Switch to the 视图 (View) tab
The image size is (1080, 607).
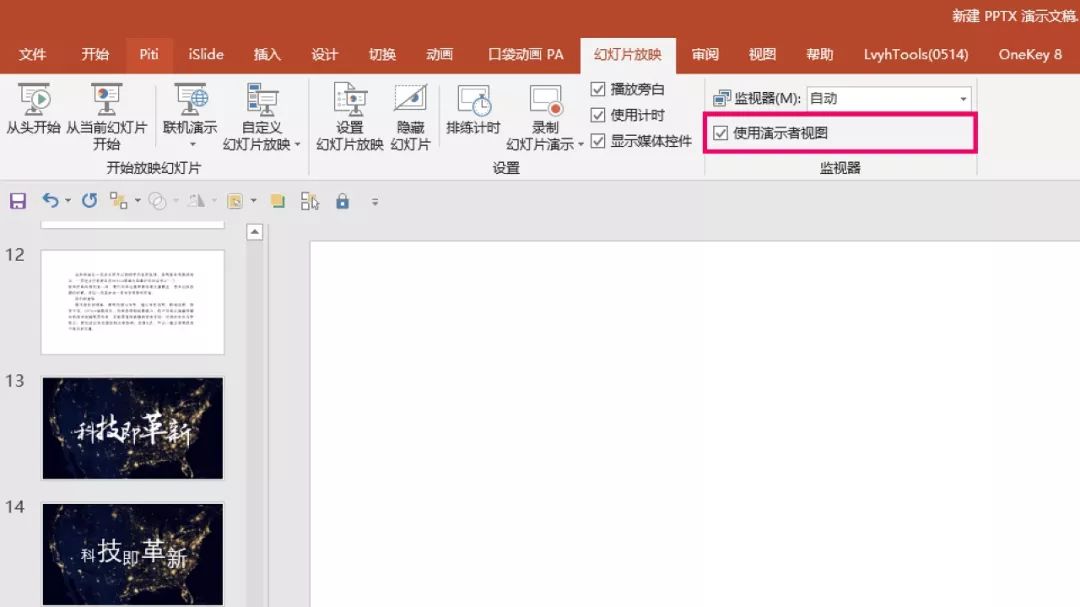[762, 54]
